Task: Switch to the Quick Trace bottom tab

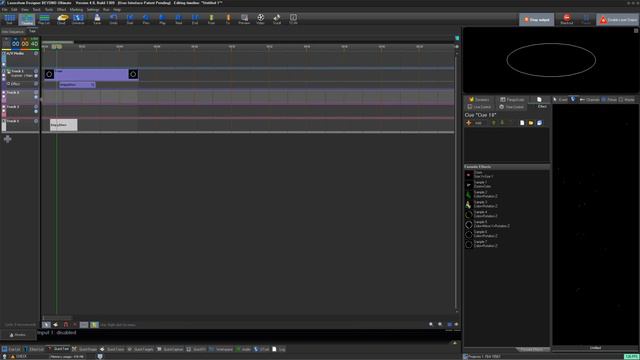Action: [112, 349]
